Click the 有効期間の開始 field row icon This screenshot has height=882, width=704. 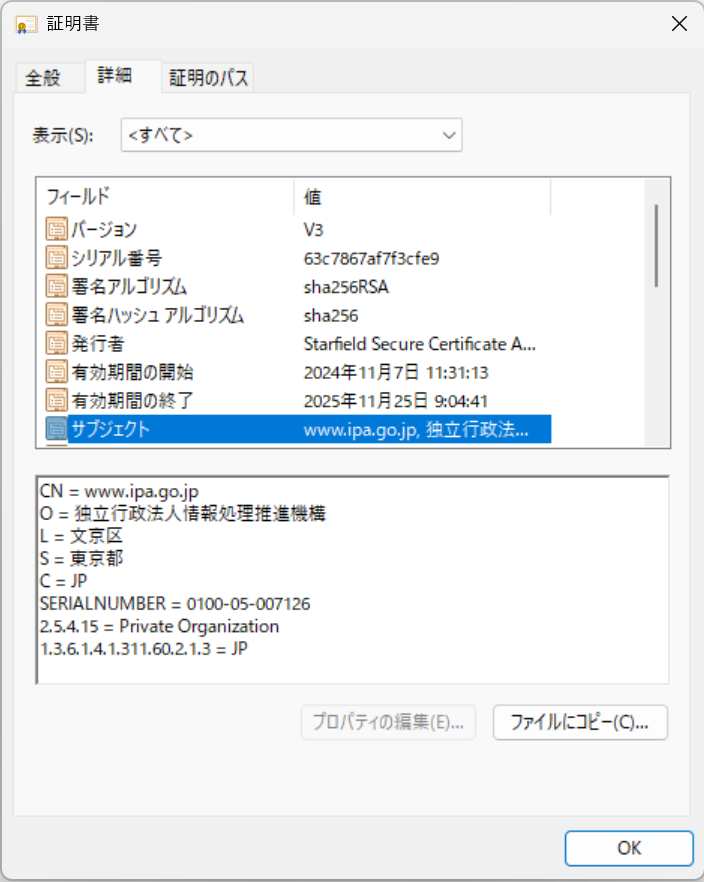(56, 372)
